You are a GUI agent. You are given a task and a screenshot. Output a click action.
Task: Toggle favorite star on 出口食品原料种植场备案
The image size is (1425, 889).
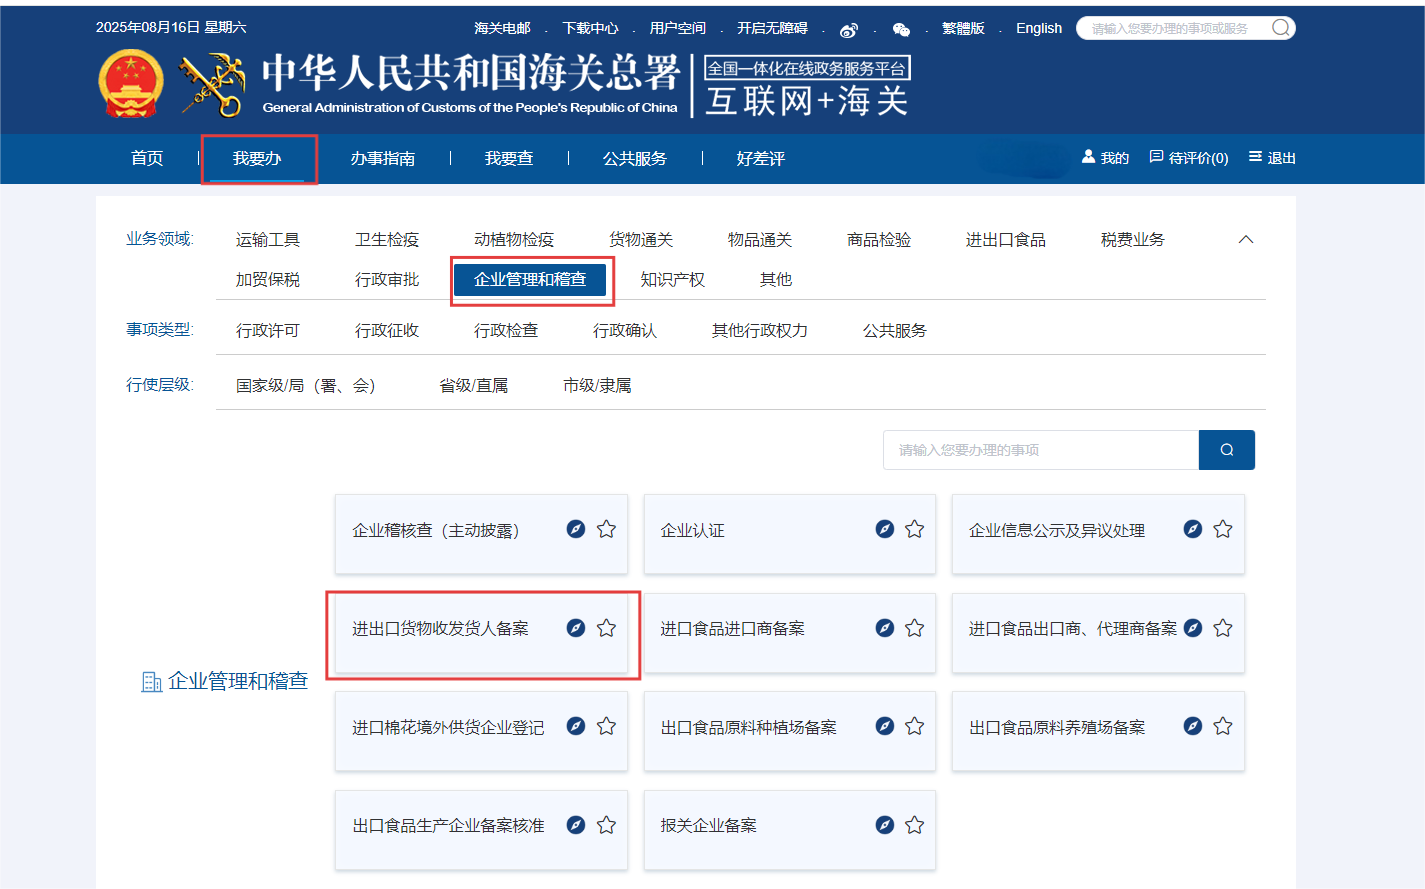pos(914,726)
